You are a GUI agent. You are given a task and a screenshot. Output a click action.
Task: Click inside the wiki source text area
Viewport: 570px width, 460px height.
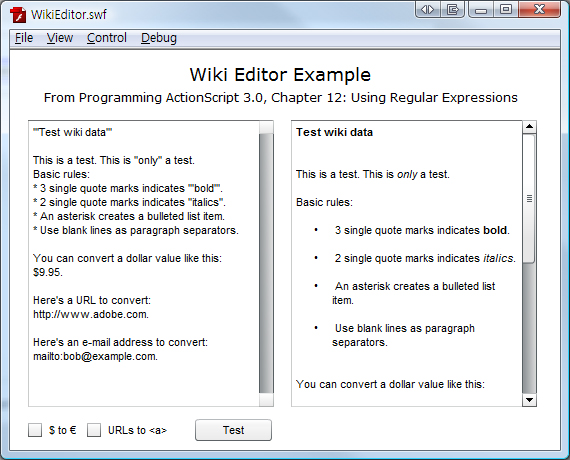click(144, 264)
